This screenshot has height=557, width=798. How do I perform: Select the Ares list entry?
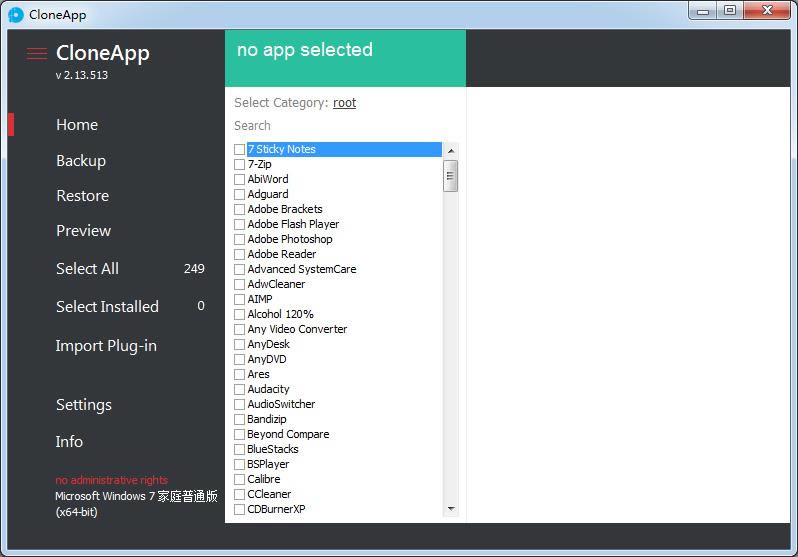[258, 374]
